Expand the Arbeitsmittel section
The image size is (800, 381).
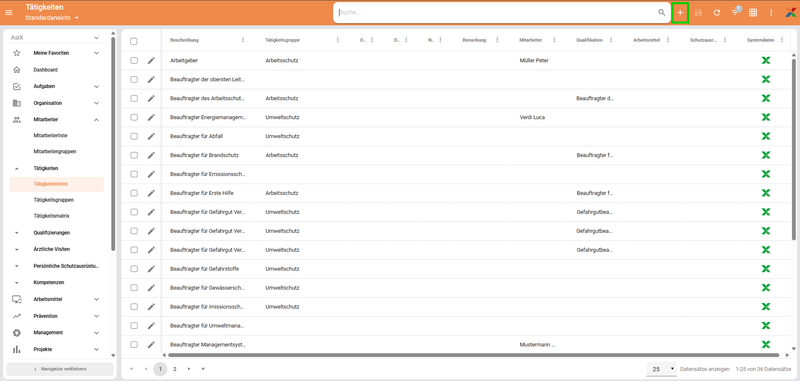96,299
